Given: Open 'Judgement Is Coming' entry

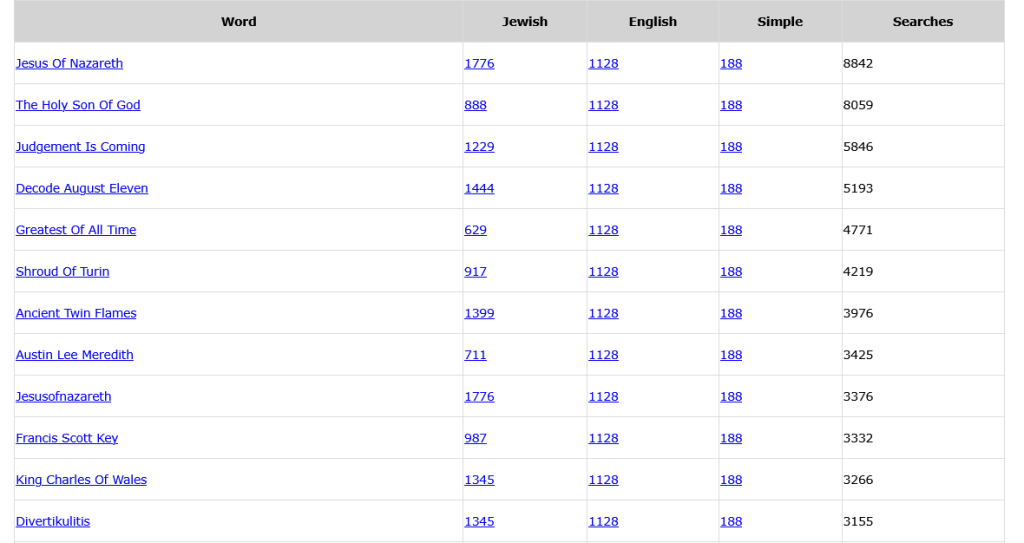Looking at the screenshot, I should pyautogui.click(x=80, y=147).
